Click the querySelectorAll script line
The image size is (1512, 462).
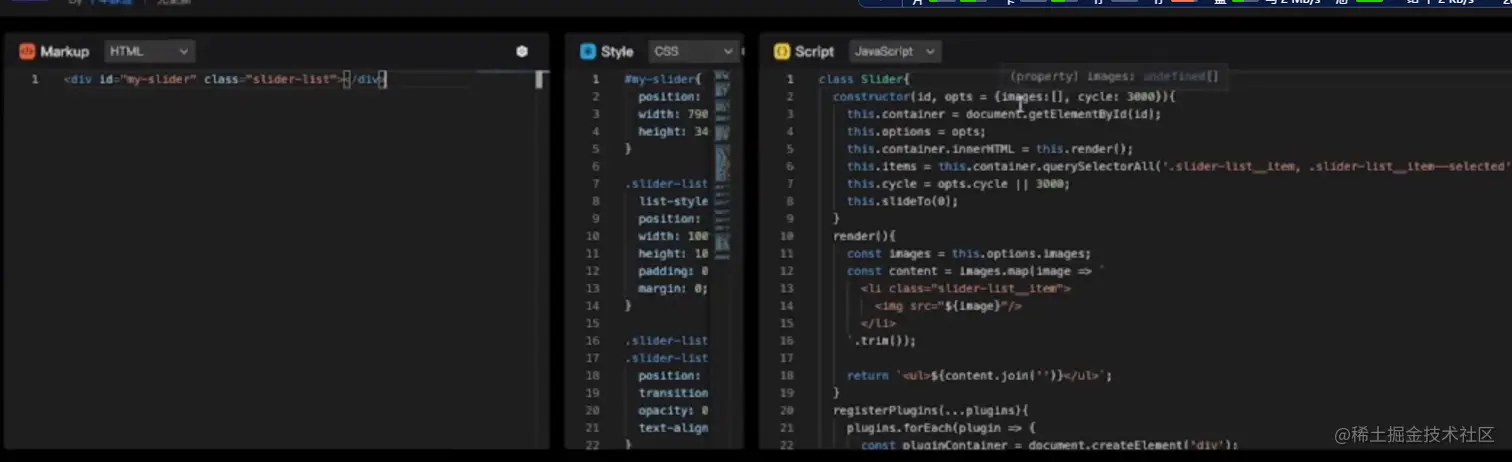pyautogui.click(x=1178, y=166)
